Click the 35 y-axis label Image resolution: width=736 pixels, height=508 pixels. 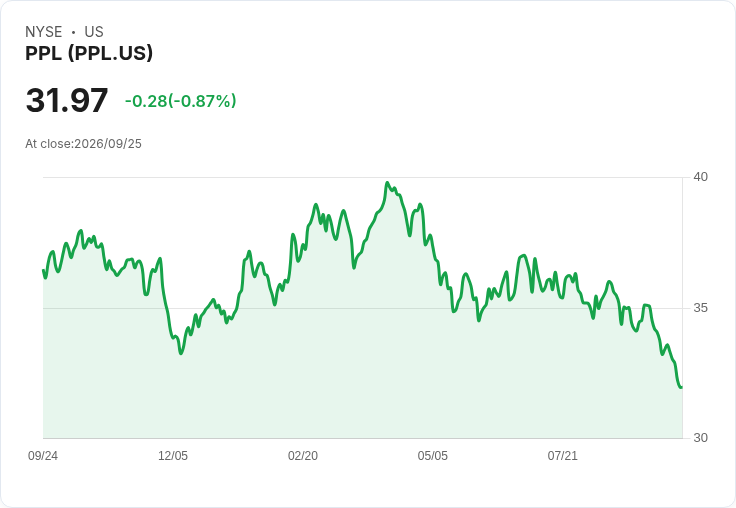point(700,308)
